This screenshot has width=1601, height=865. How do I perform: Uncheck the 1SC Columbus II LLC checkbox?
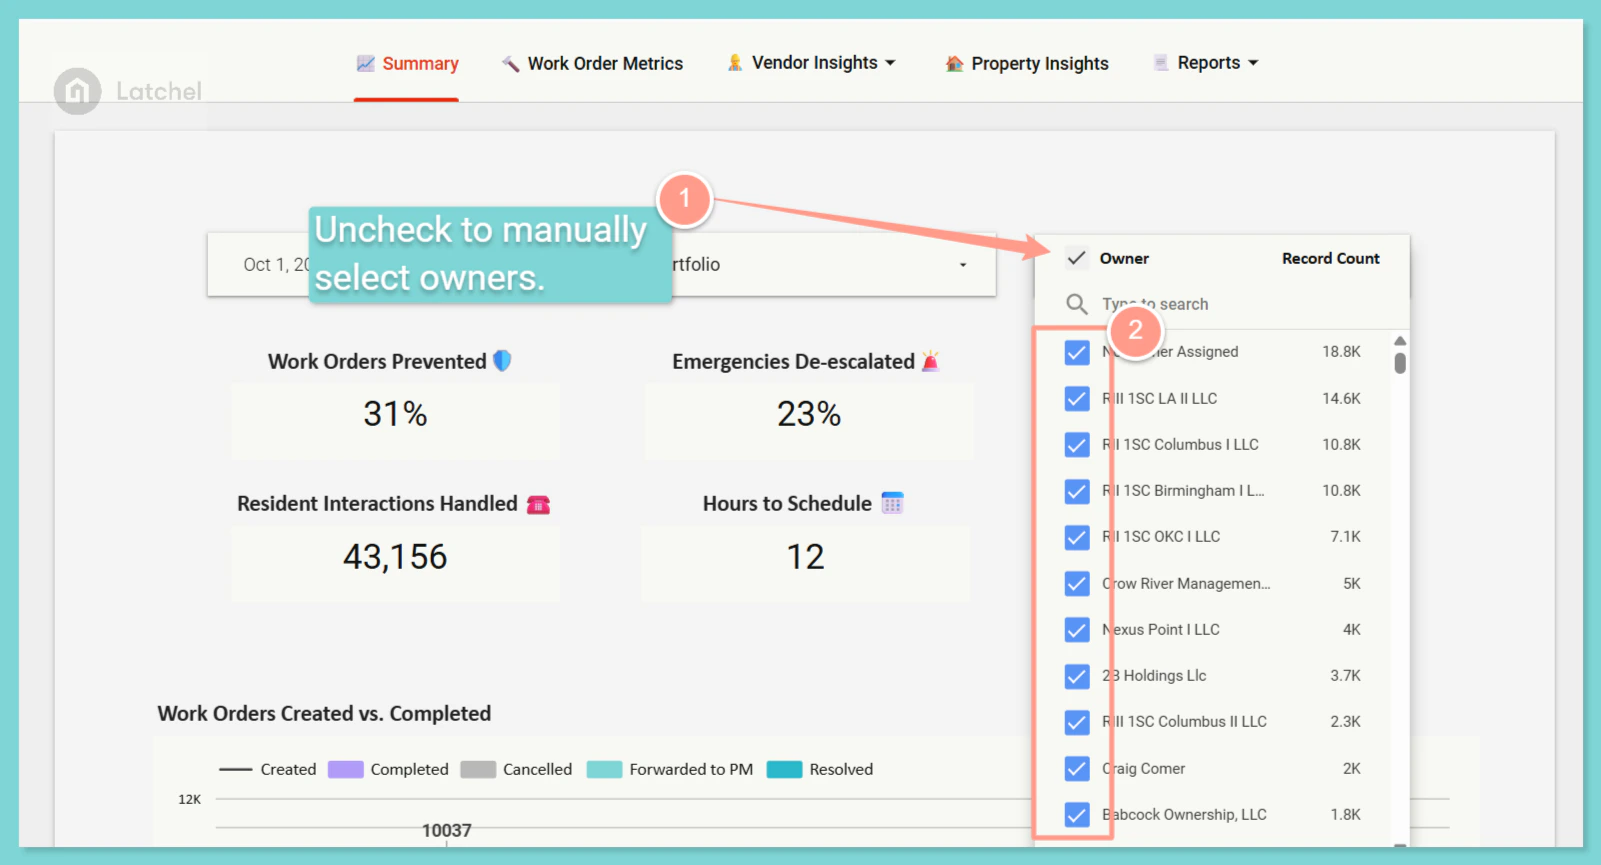coord(1077,722)
